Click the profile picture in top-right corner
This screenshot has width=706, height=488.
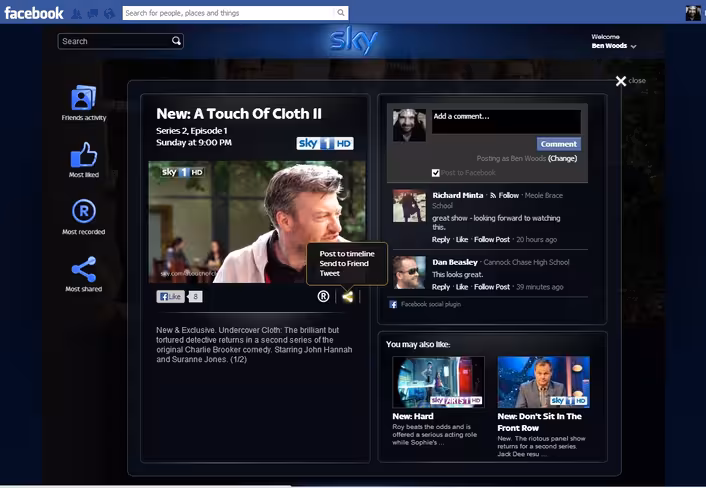[x=693, y=13]
